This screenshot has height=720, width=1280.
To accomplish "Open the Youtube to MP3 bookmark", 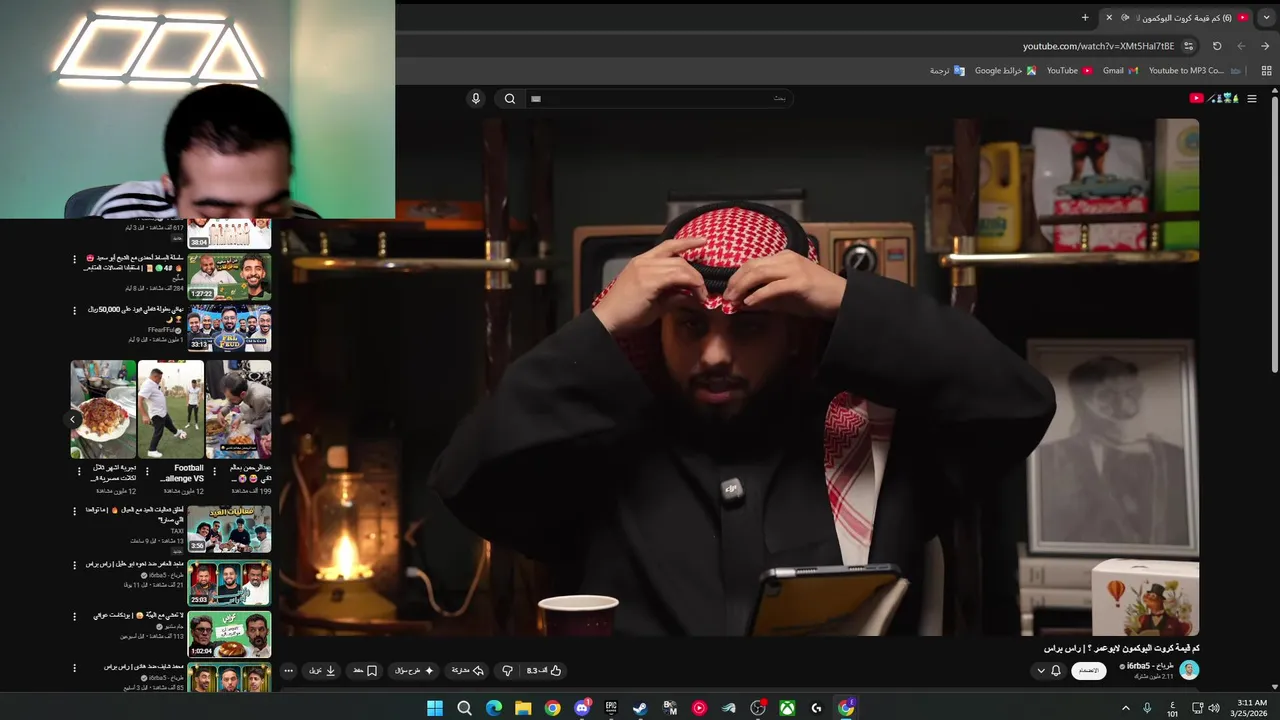I will tap(1195, 71).
